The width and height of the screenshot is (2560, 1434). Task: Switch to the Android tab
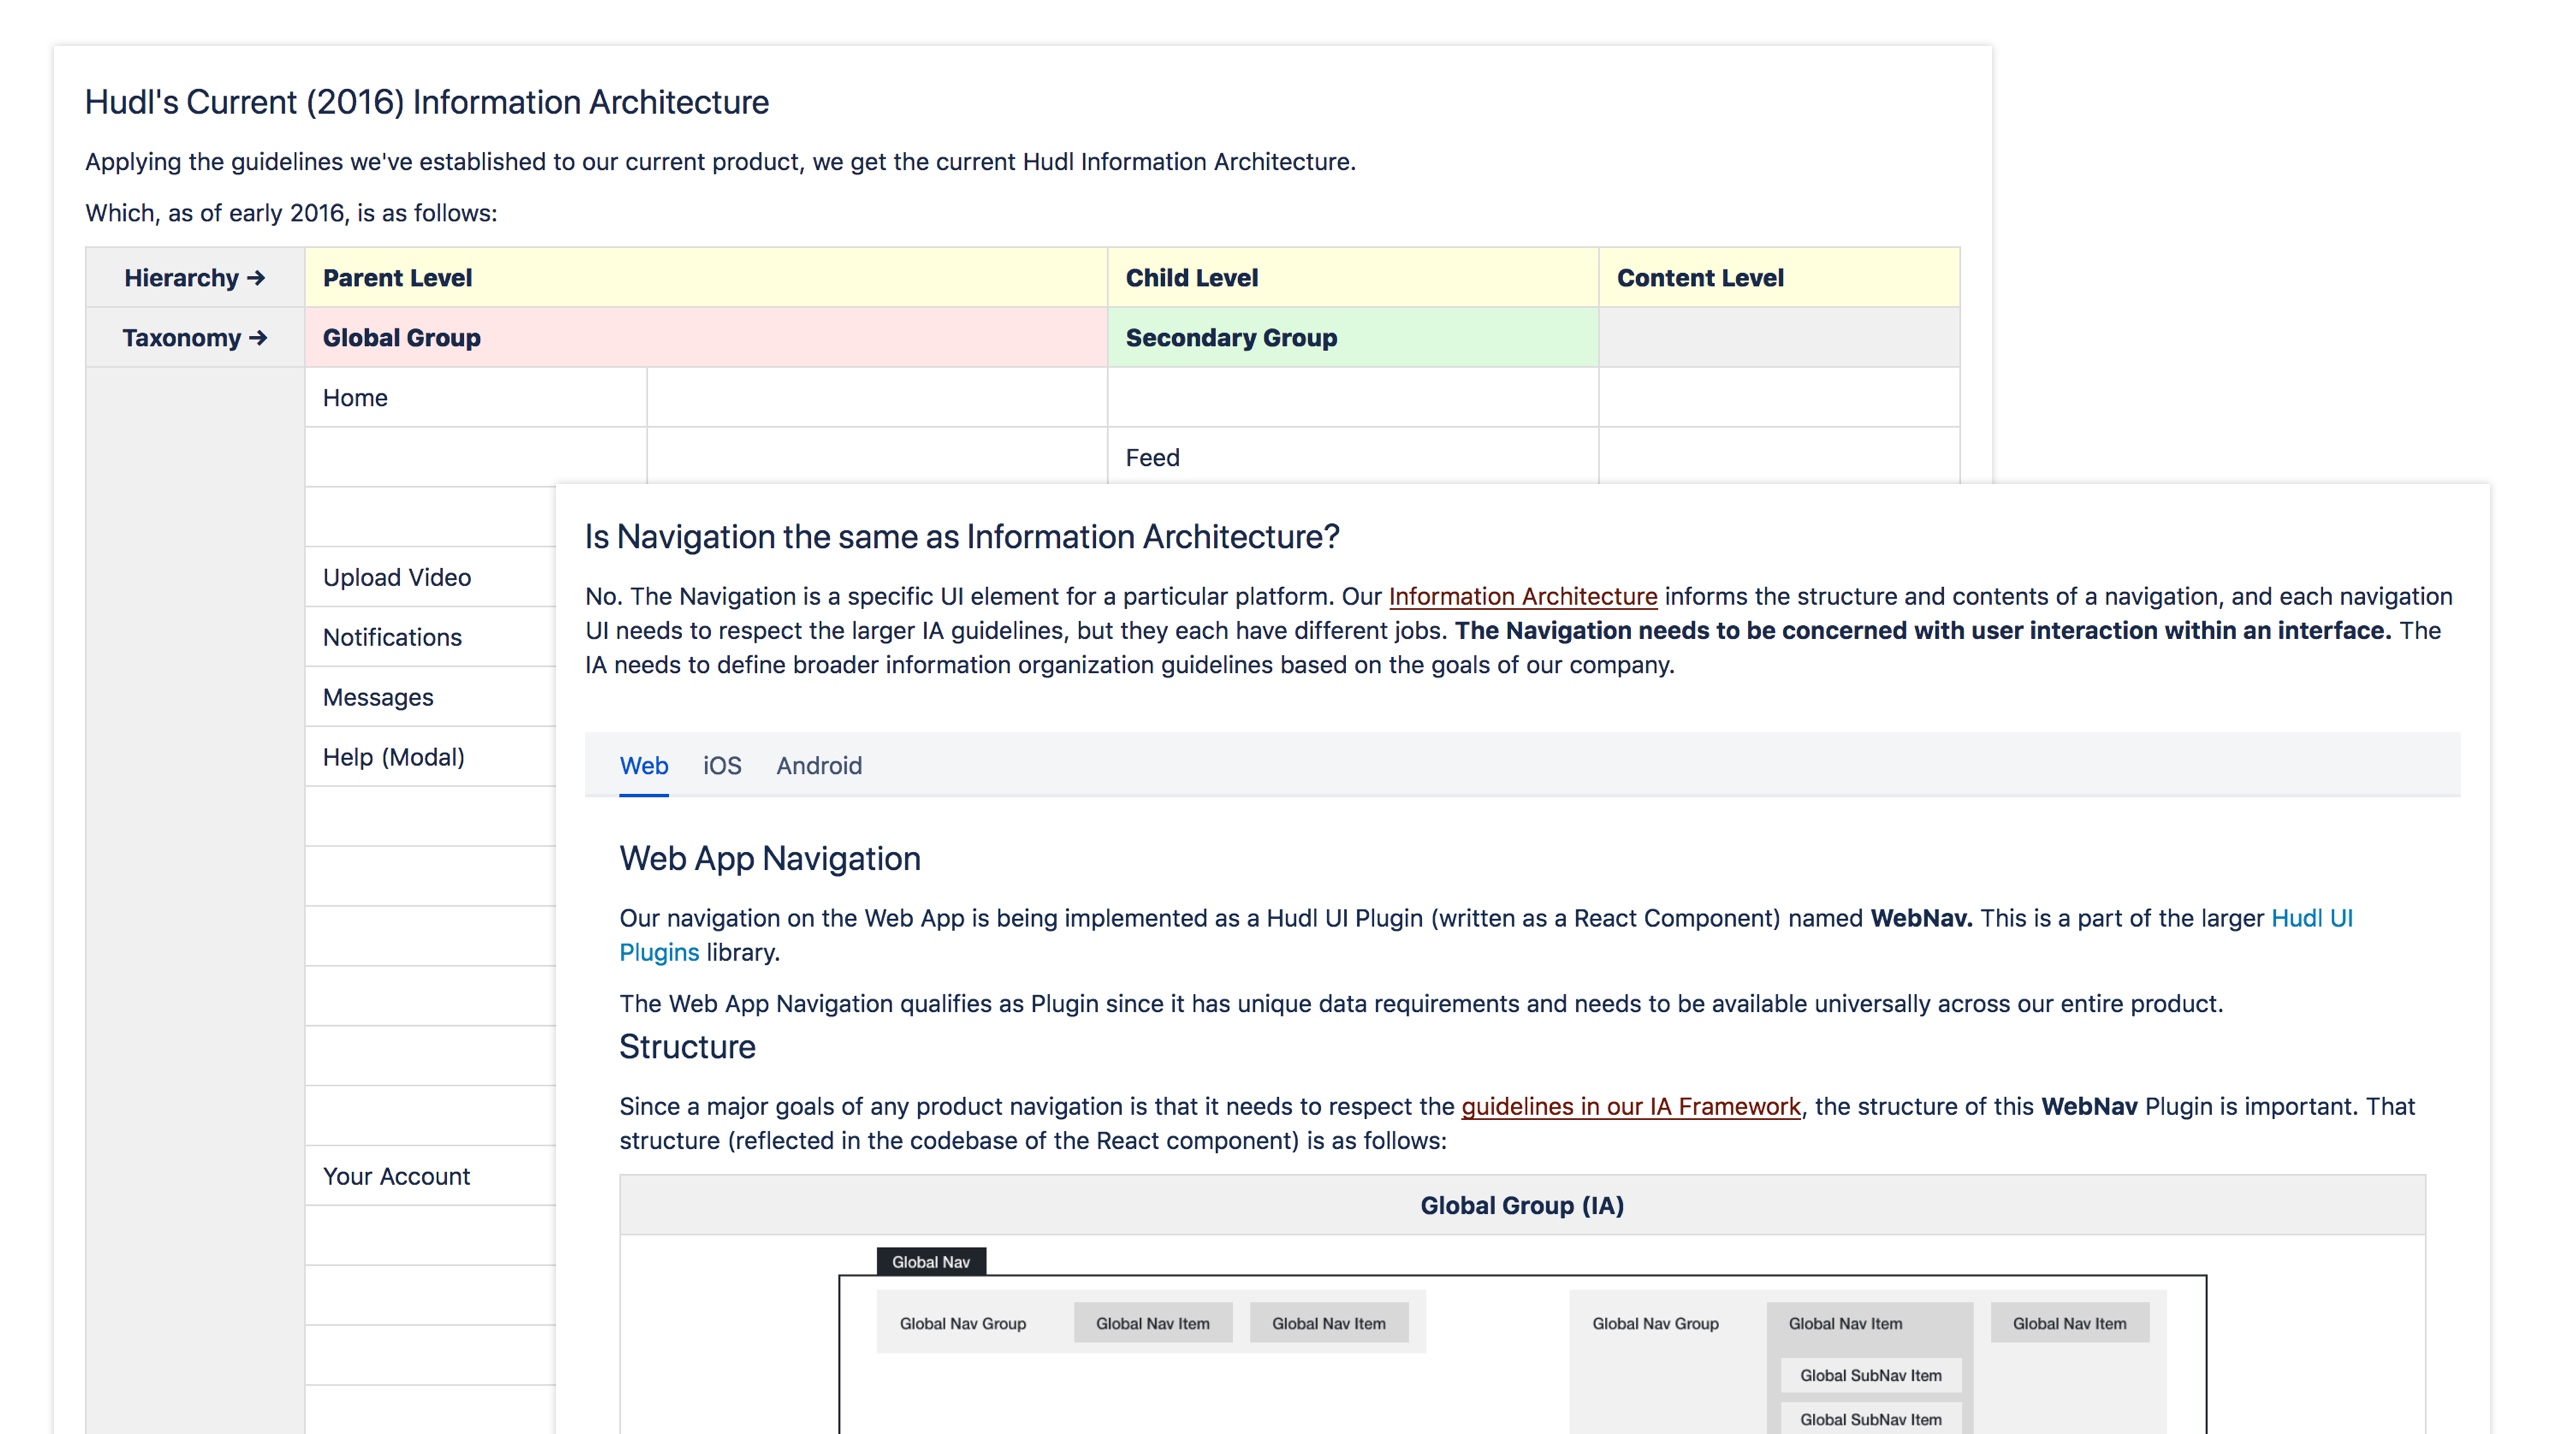819,766
